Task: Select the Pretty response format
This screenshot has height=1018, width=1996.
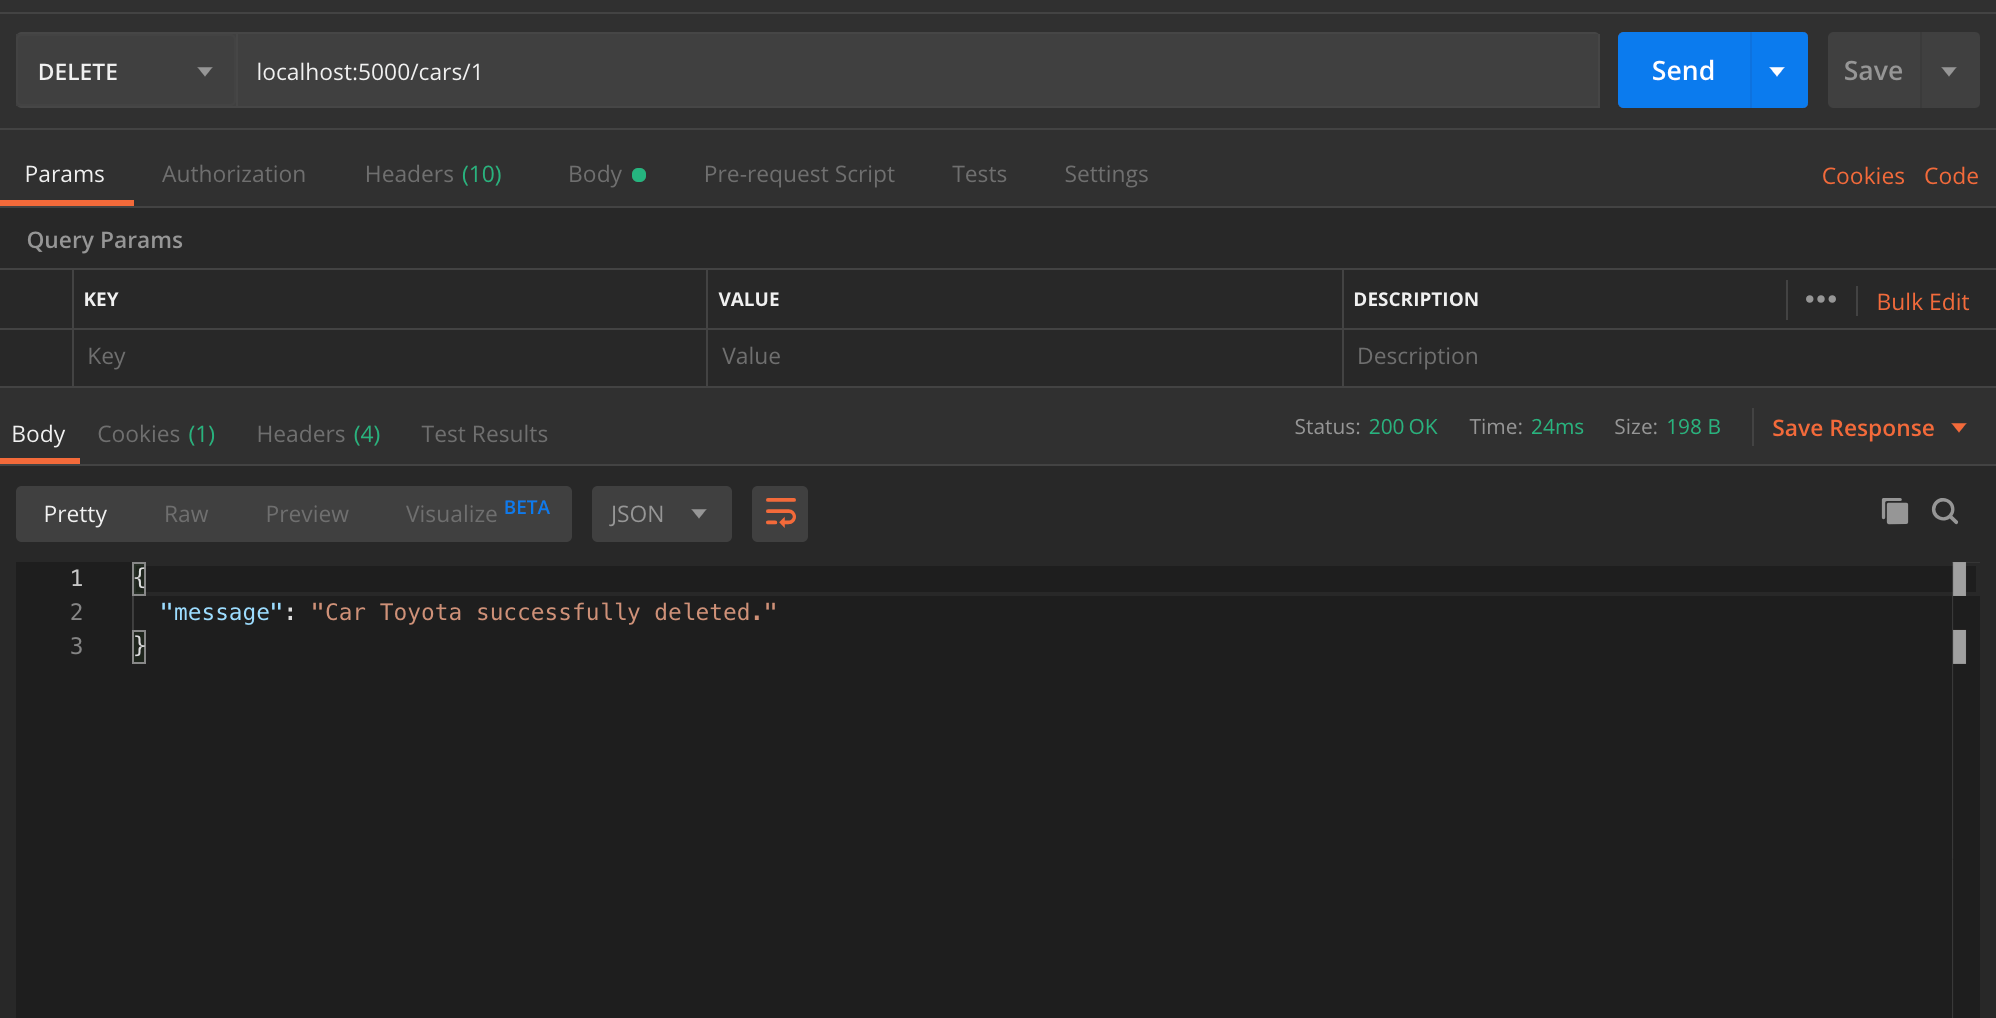Action: [75, 513]
